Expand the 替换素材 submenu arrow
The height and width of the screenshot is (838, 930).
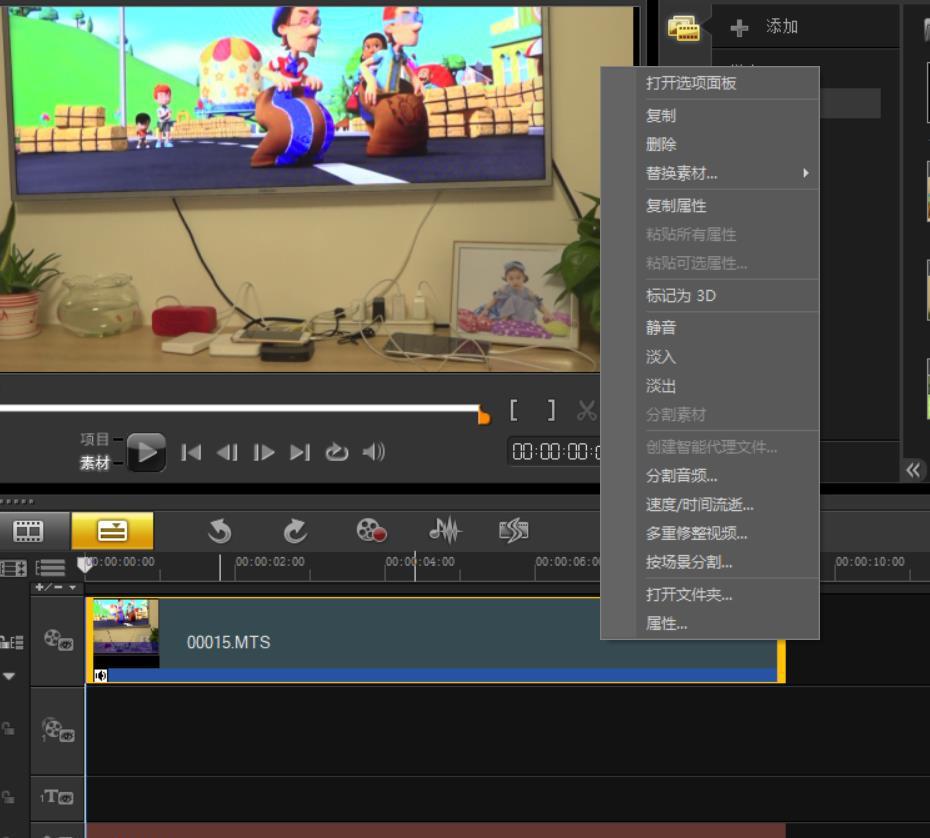pyautogui.click(x=805, y=173)
